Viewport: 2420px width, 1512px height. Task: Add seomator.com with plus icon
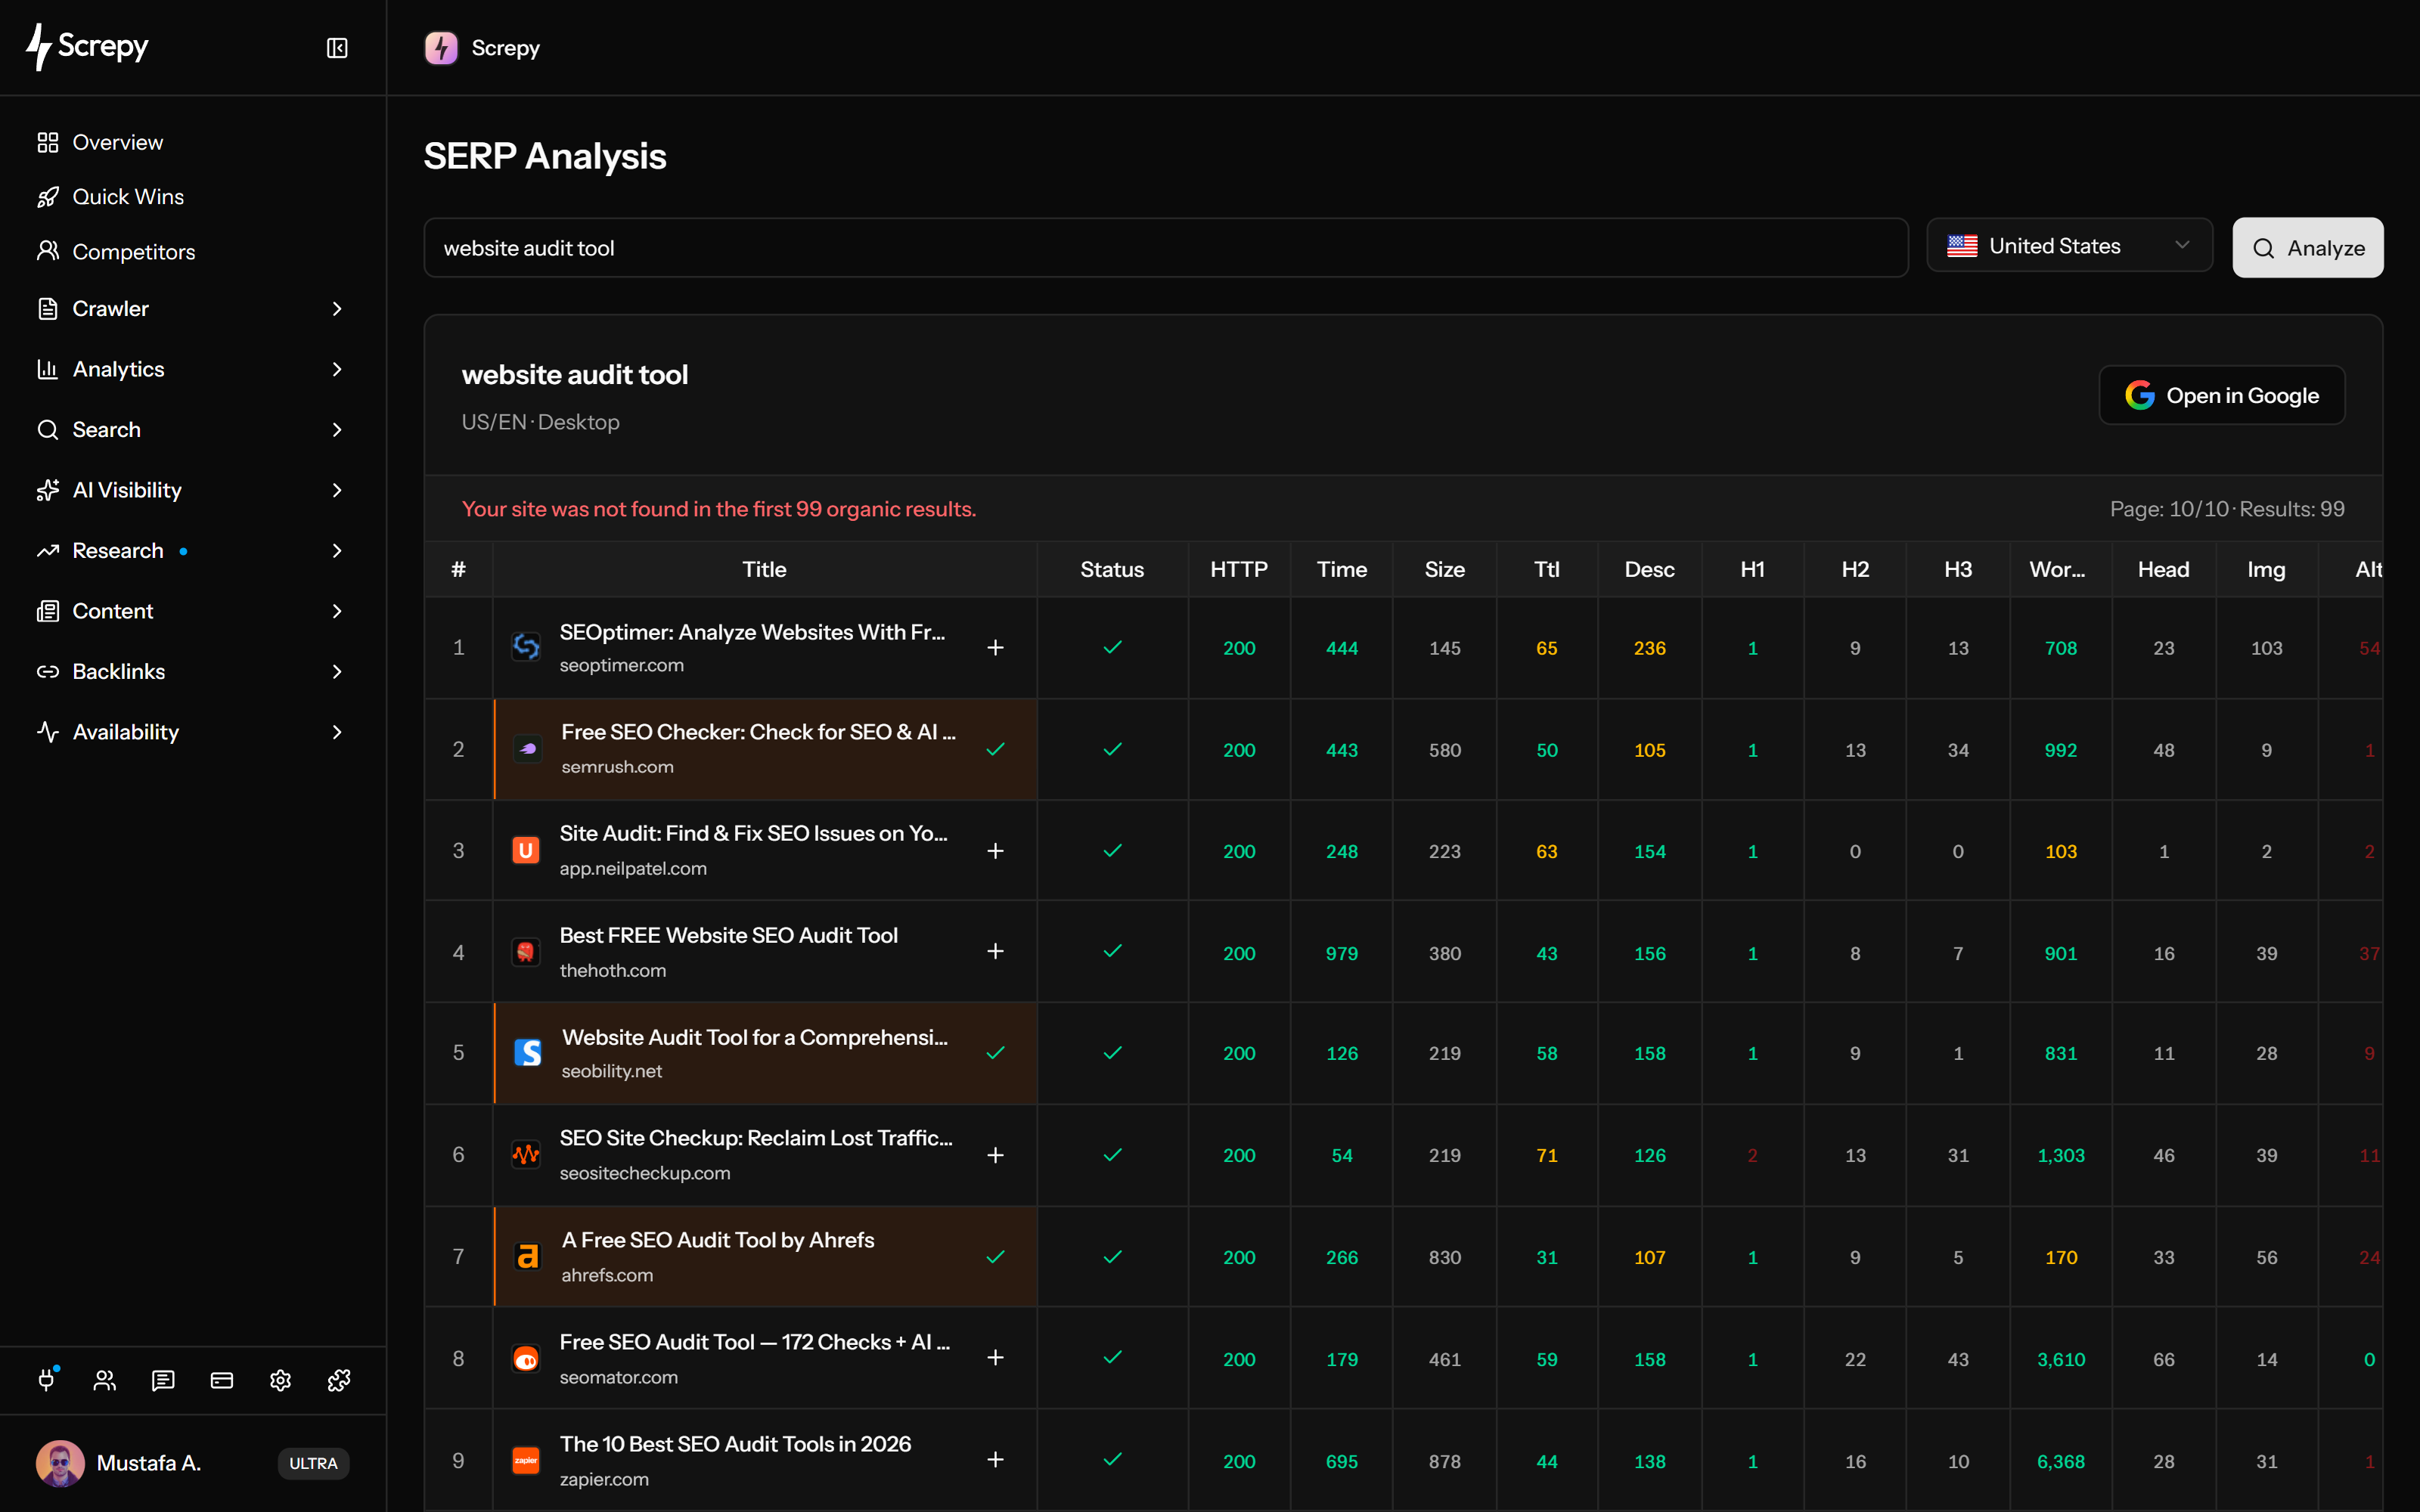pyautogui.click(x=995, y=1358)
